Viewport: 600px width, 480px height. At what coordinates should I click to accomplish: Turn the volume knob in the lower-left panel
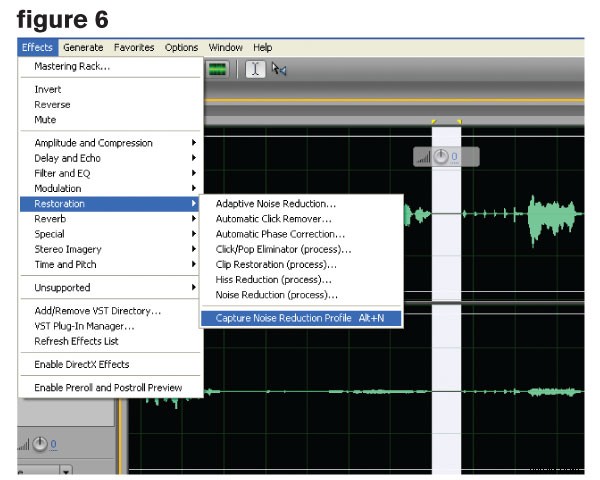click(x=40, y=444)
